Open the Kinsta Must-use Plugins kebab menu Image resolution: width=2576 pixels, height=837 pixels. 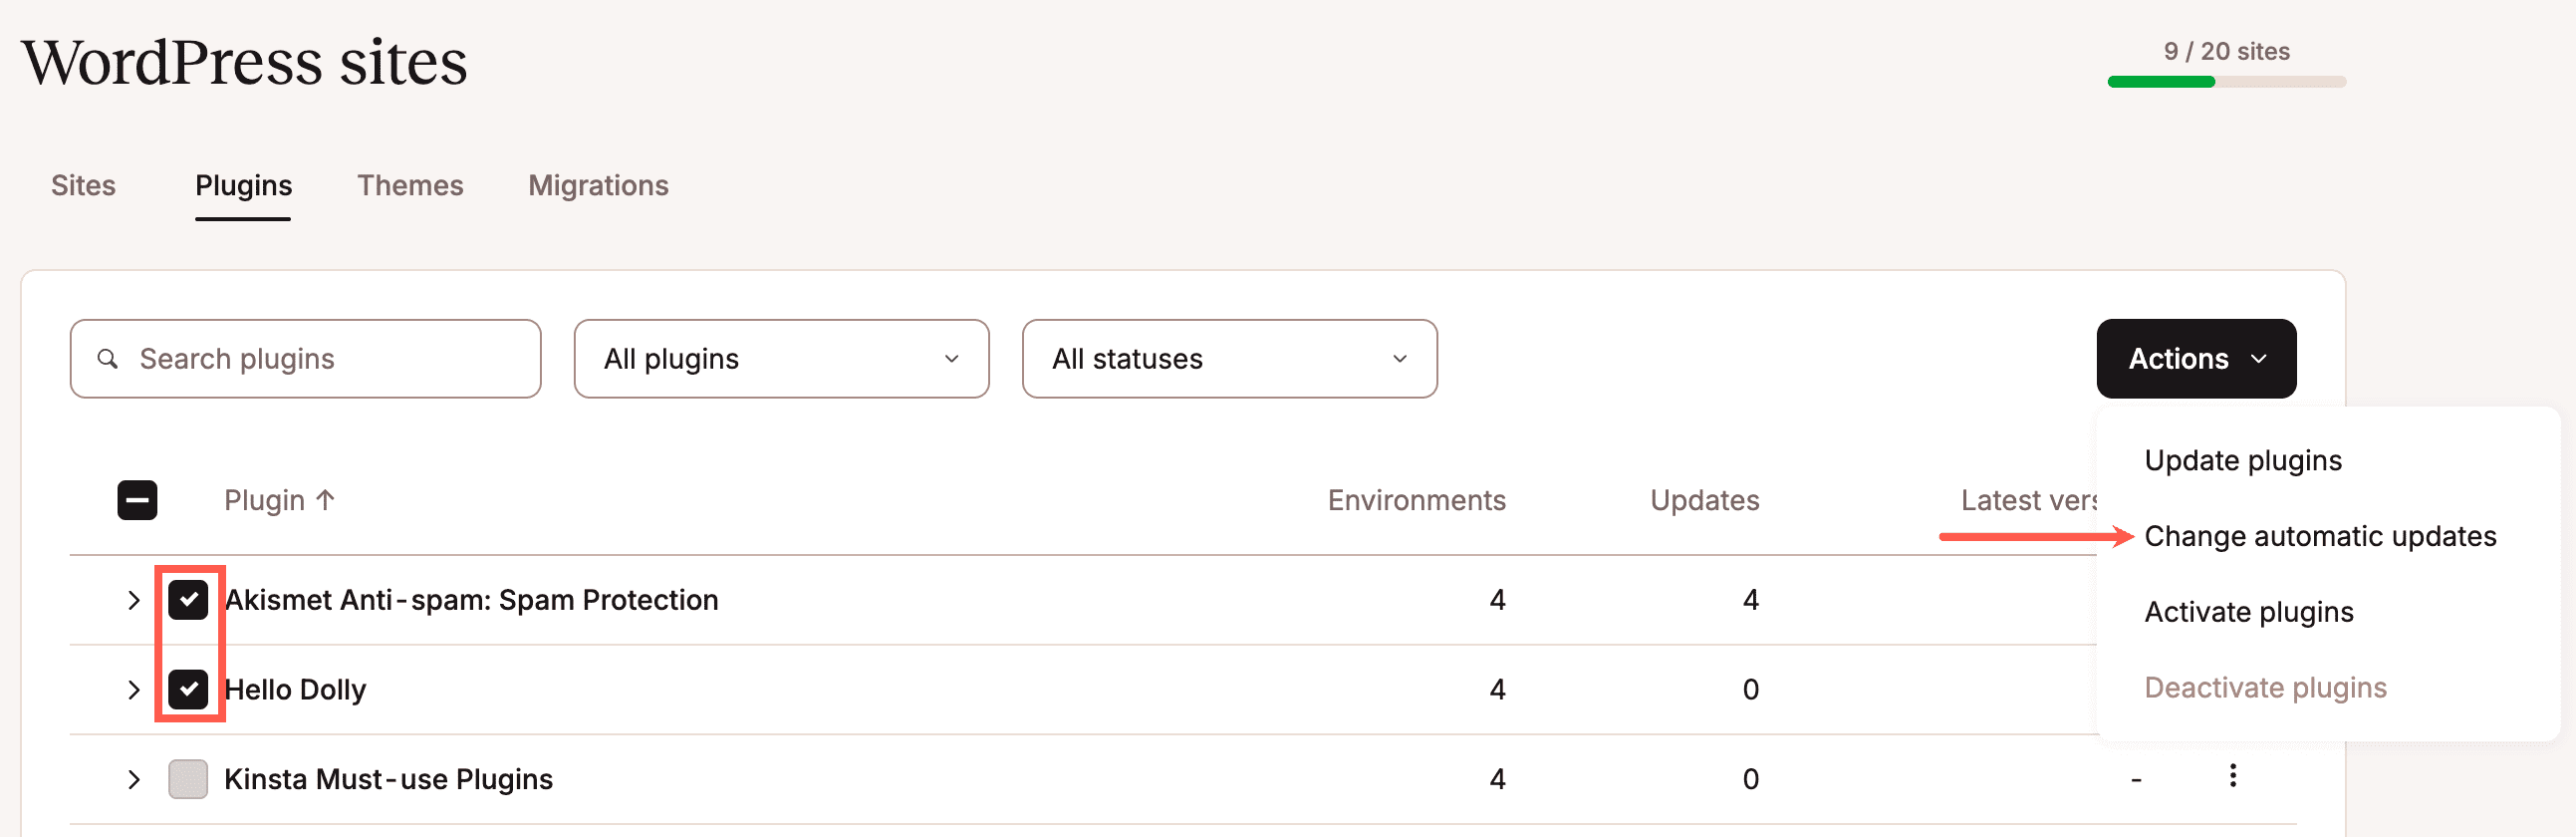tap(2232, 776)
